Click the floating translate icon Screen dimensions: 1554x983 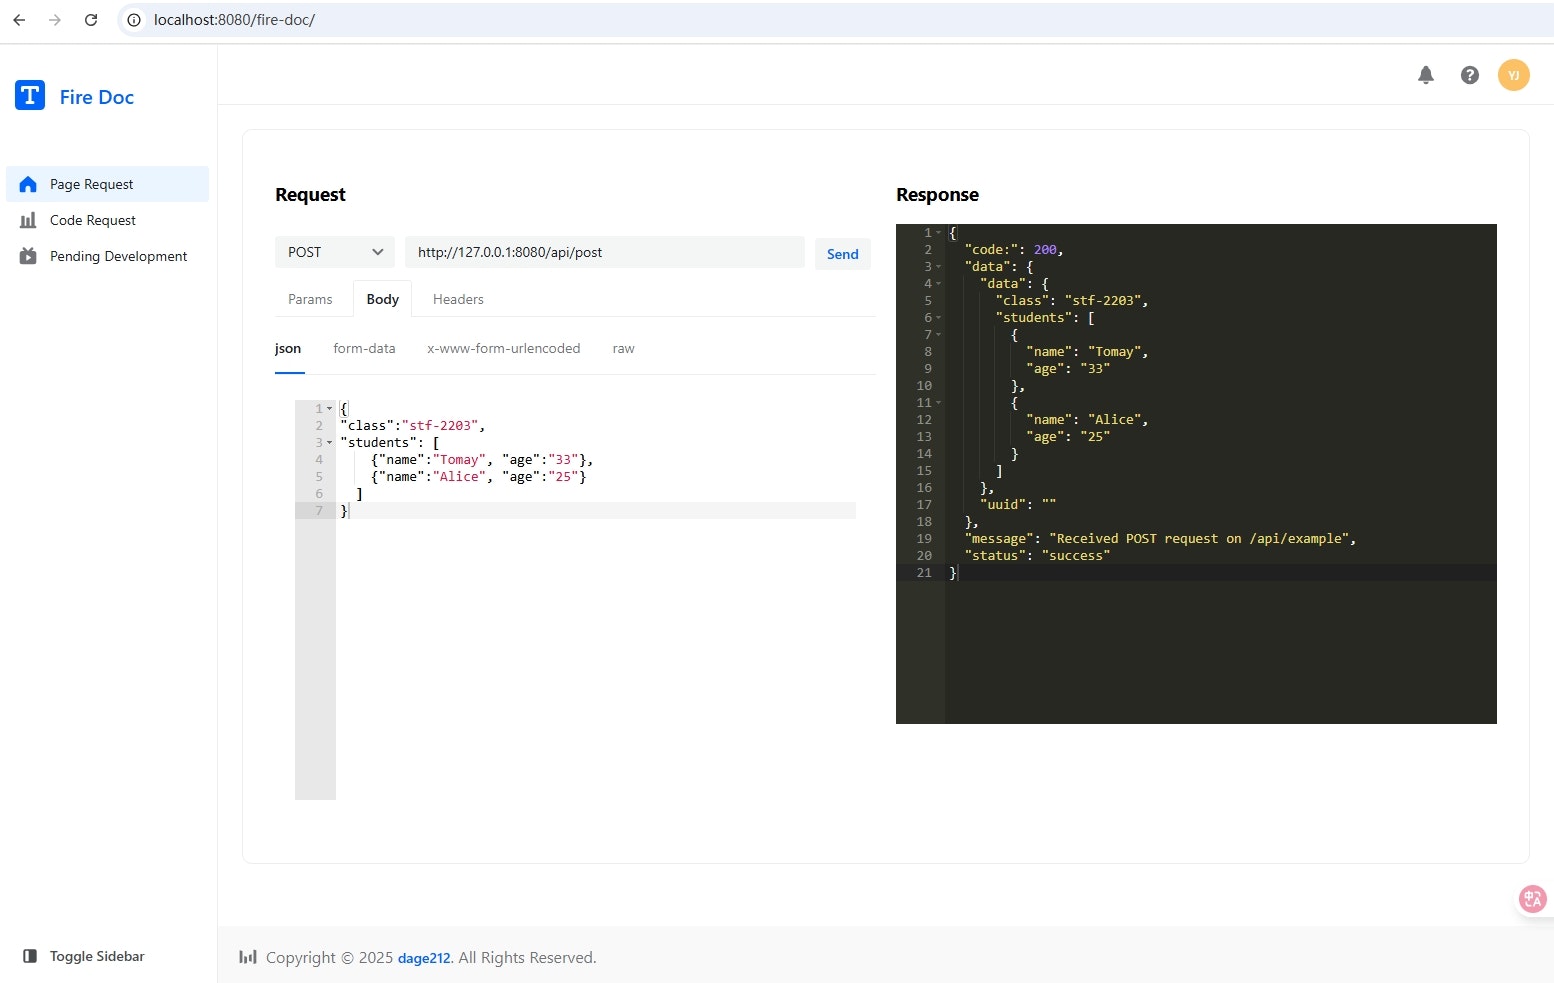click(1532, 899)
